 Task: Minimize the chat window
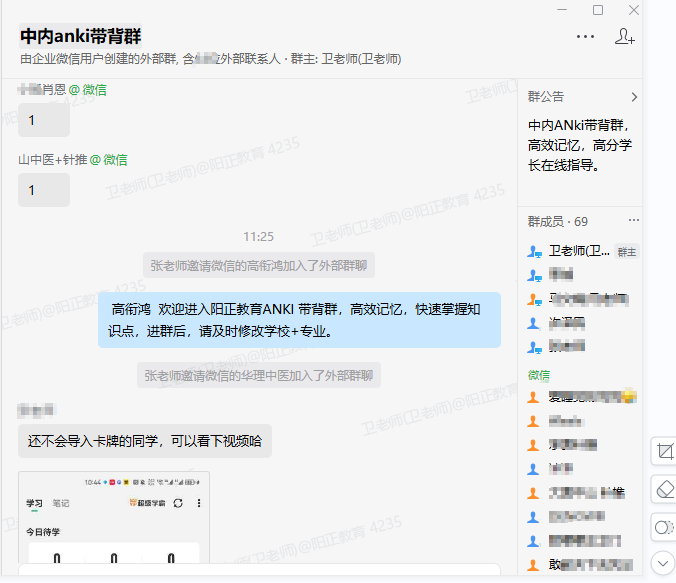562,9
